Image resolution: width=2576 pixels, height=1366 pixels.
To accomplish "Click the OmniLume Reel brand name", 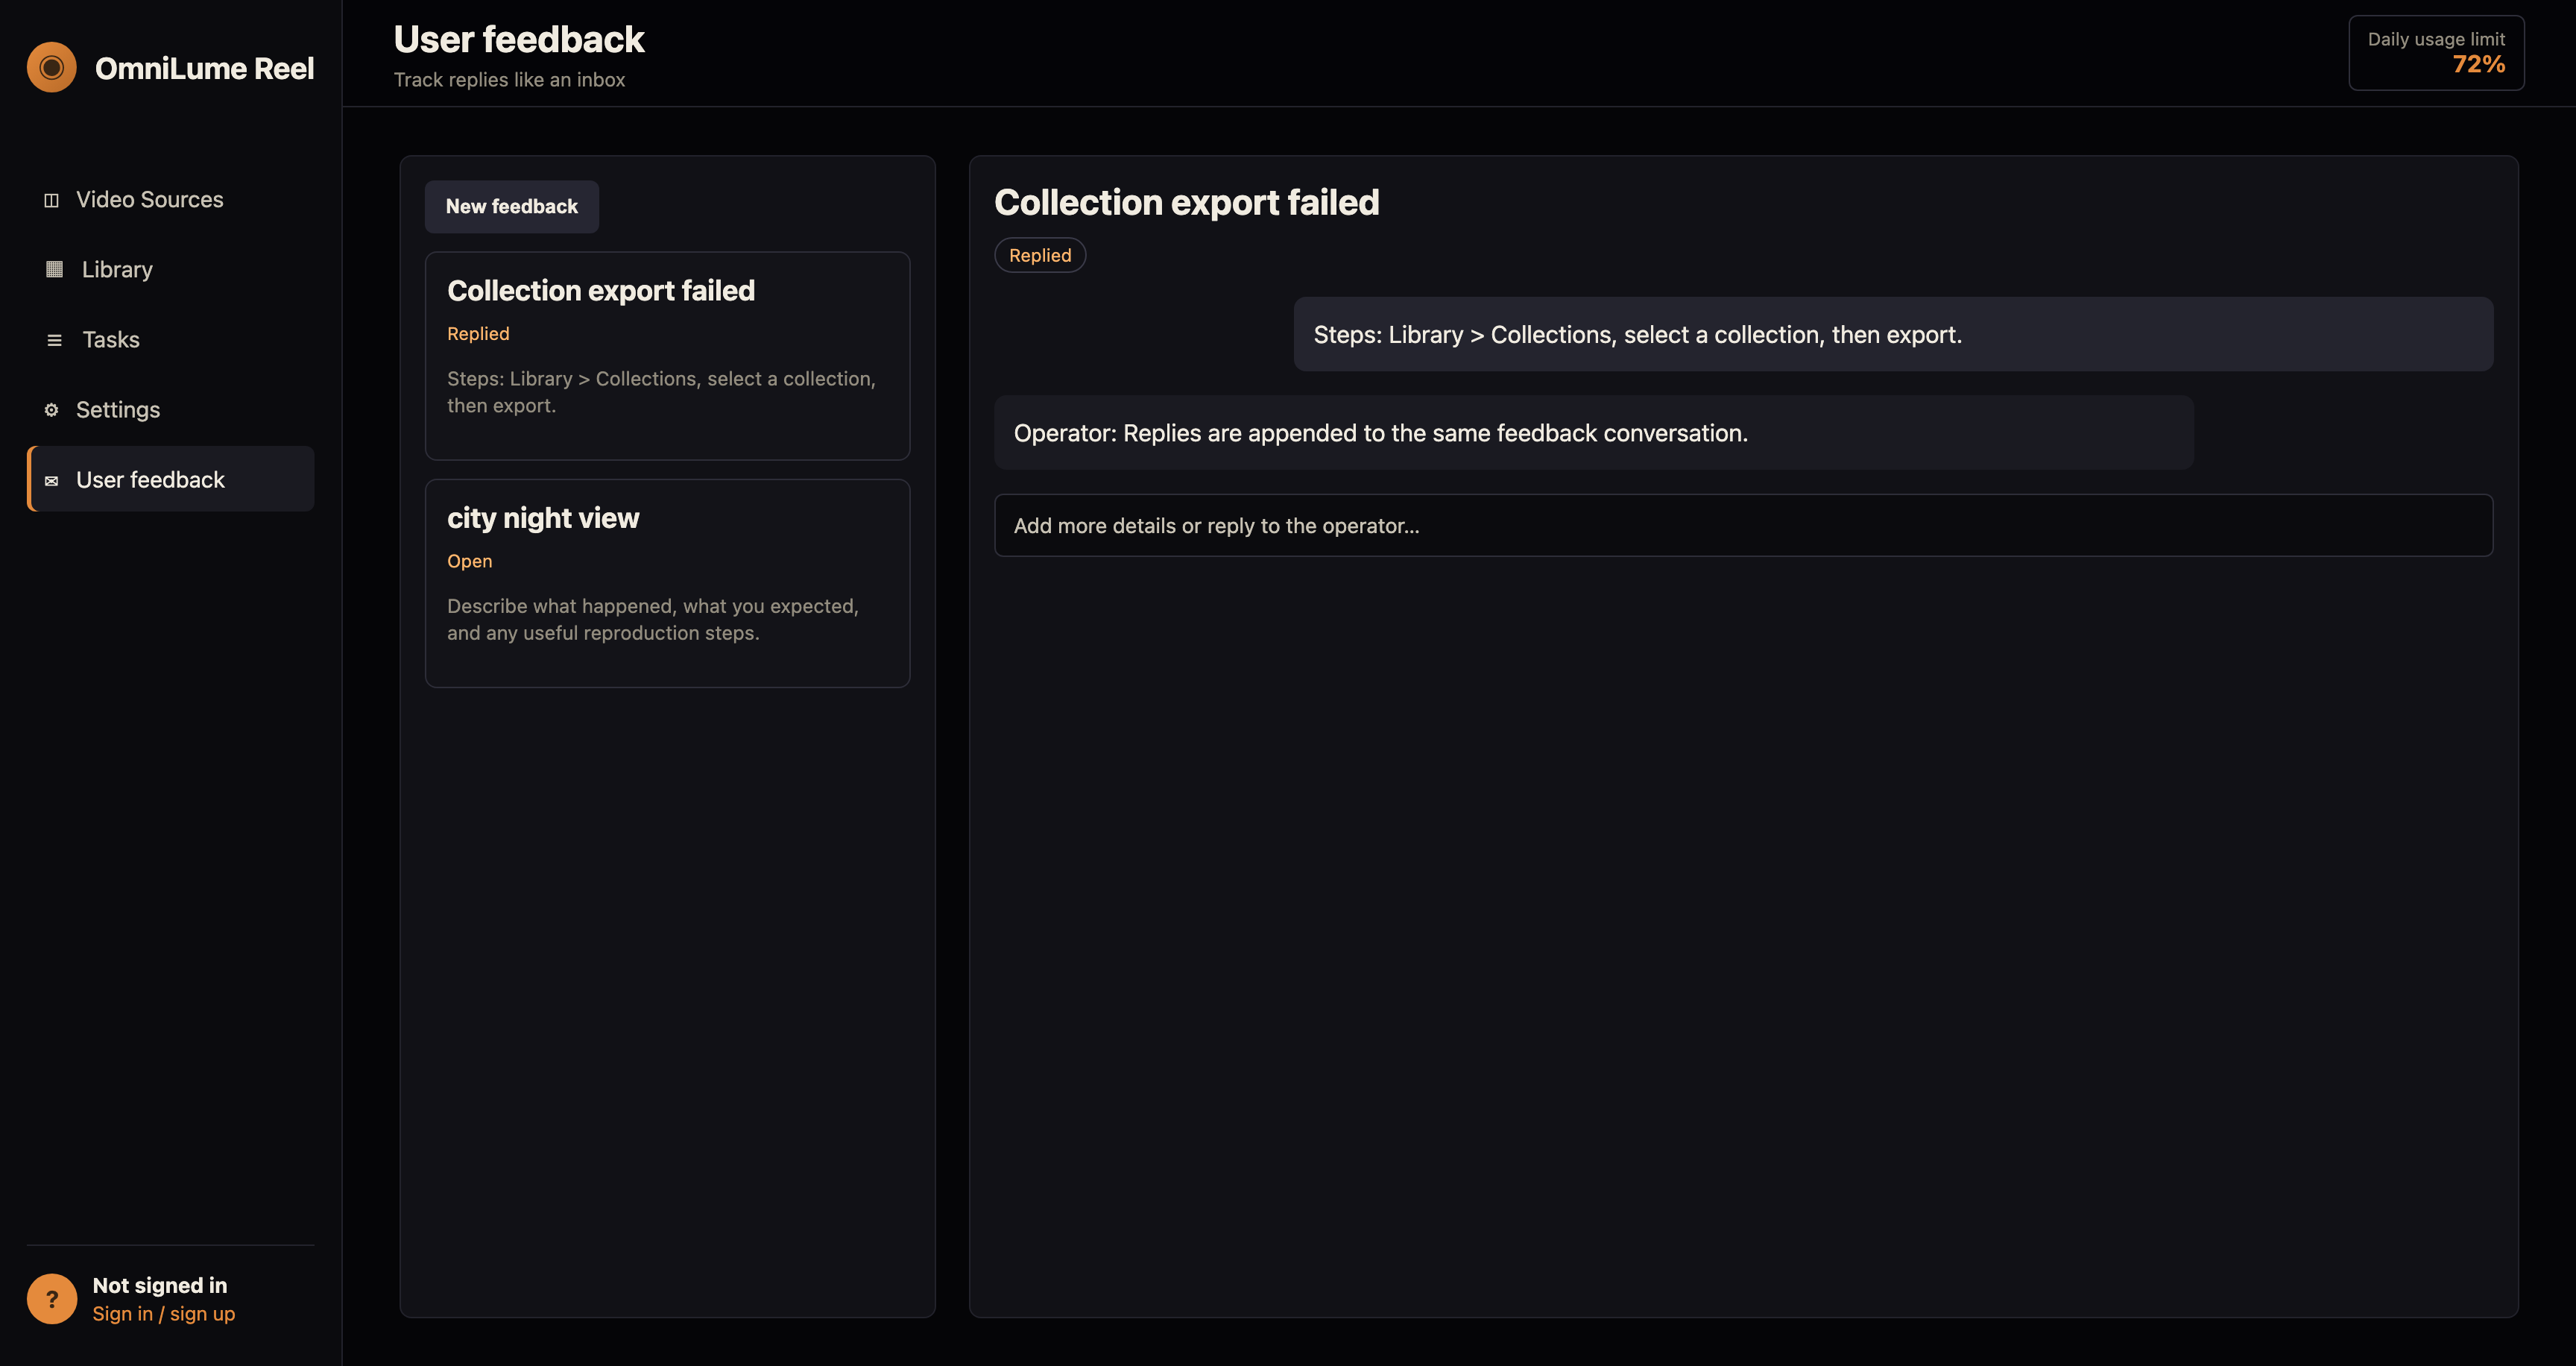I will pos(204,68).
